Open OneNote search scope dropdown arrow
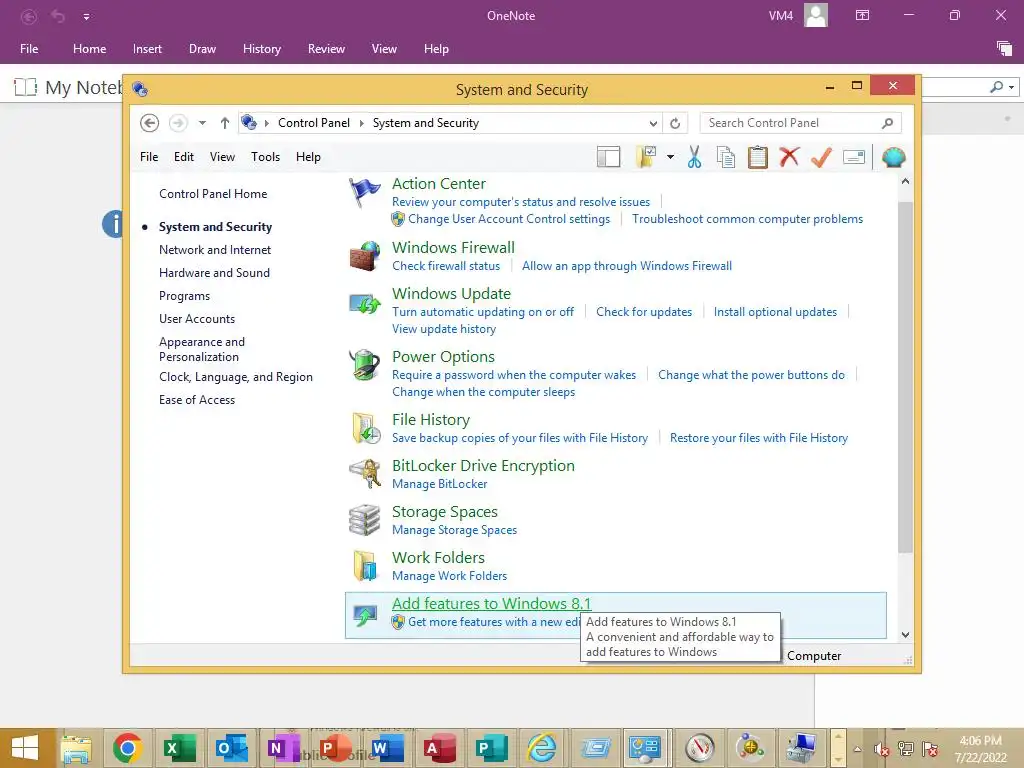This screenshot has width=1024, height=768. (1011, 87)
